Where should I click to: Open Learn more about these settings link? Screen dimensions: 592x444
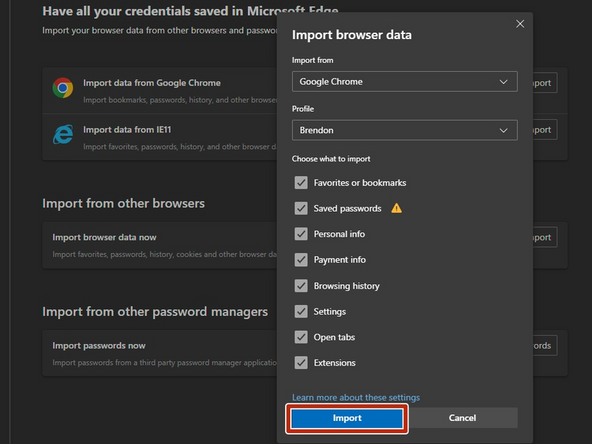point(356,398)
